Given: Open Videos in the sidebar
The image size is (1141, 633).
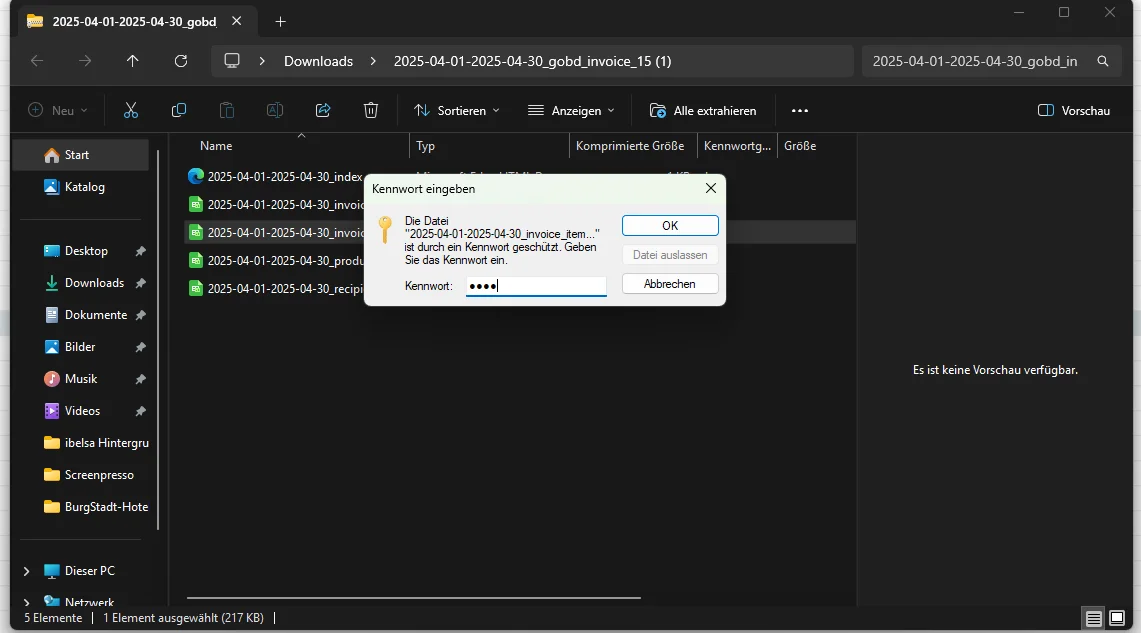Looking at the screenshot, I should 82,411.
